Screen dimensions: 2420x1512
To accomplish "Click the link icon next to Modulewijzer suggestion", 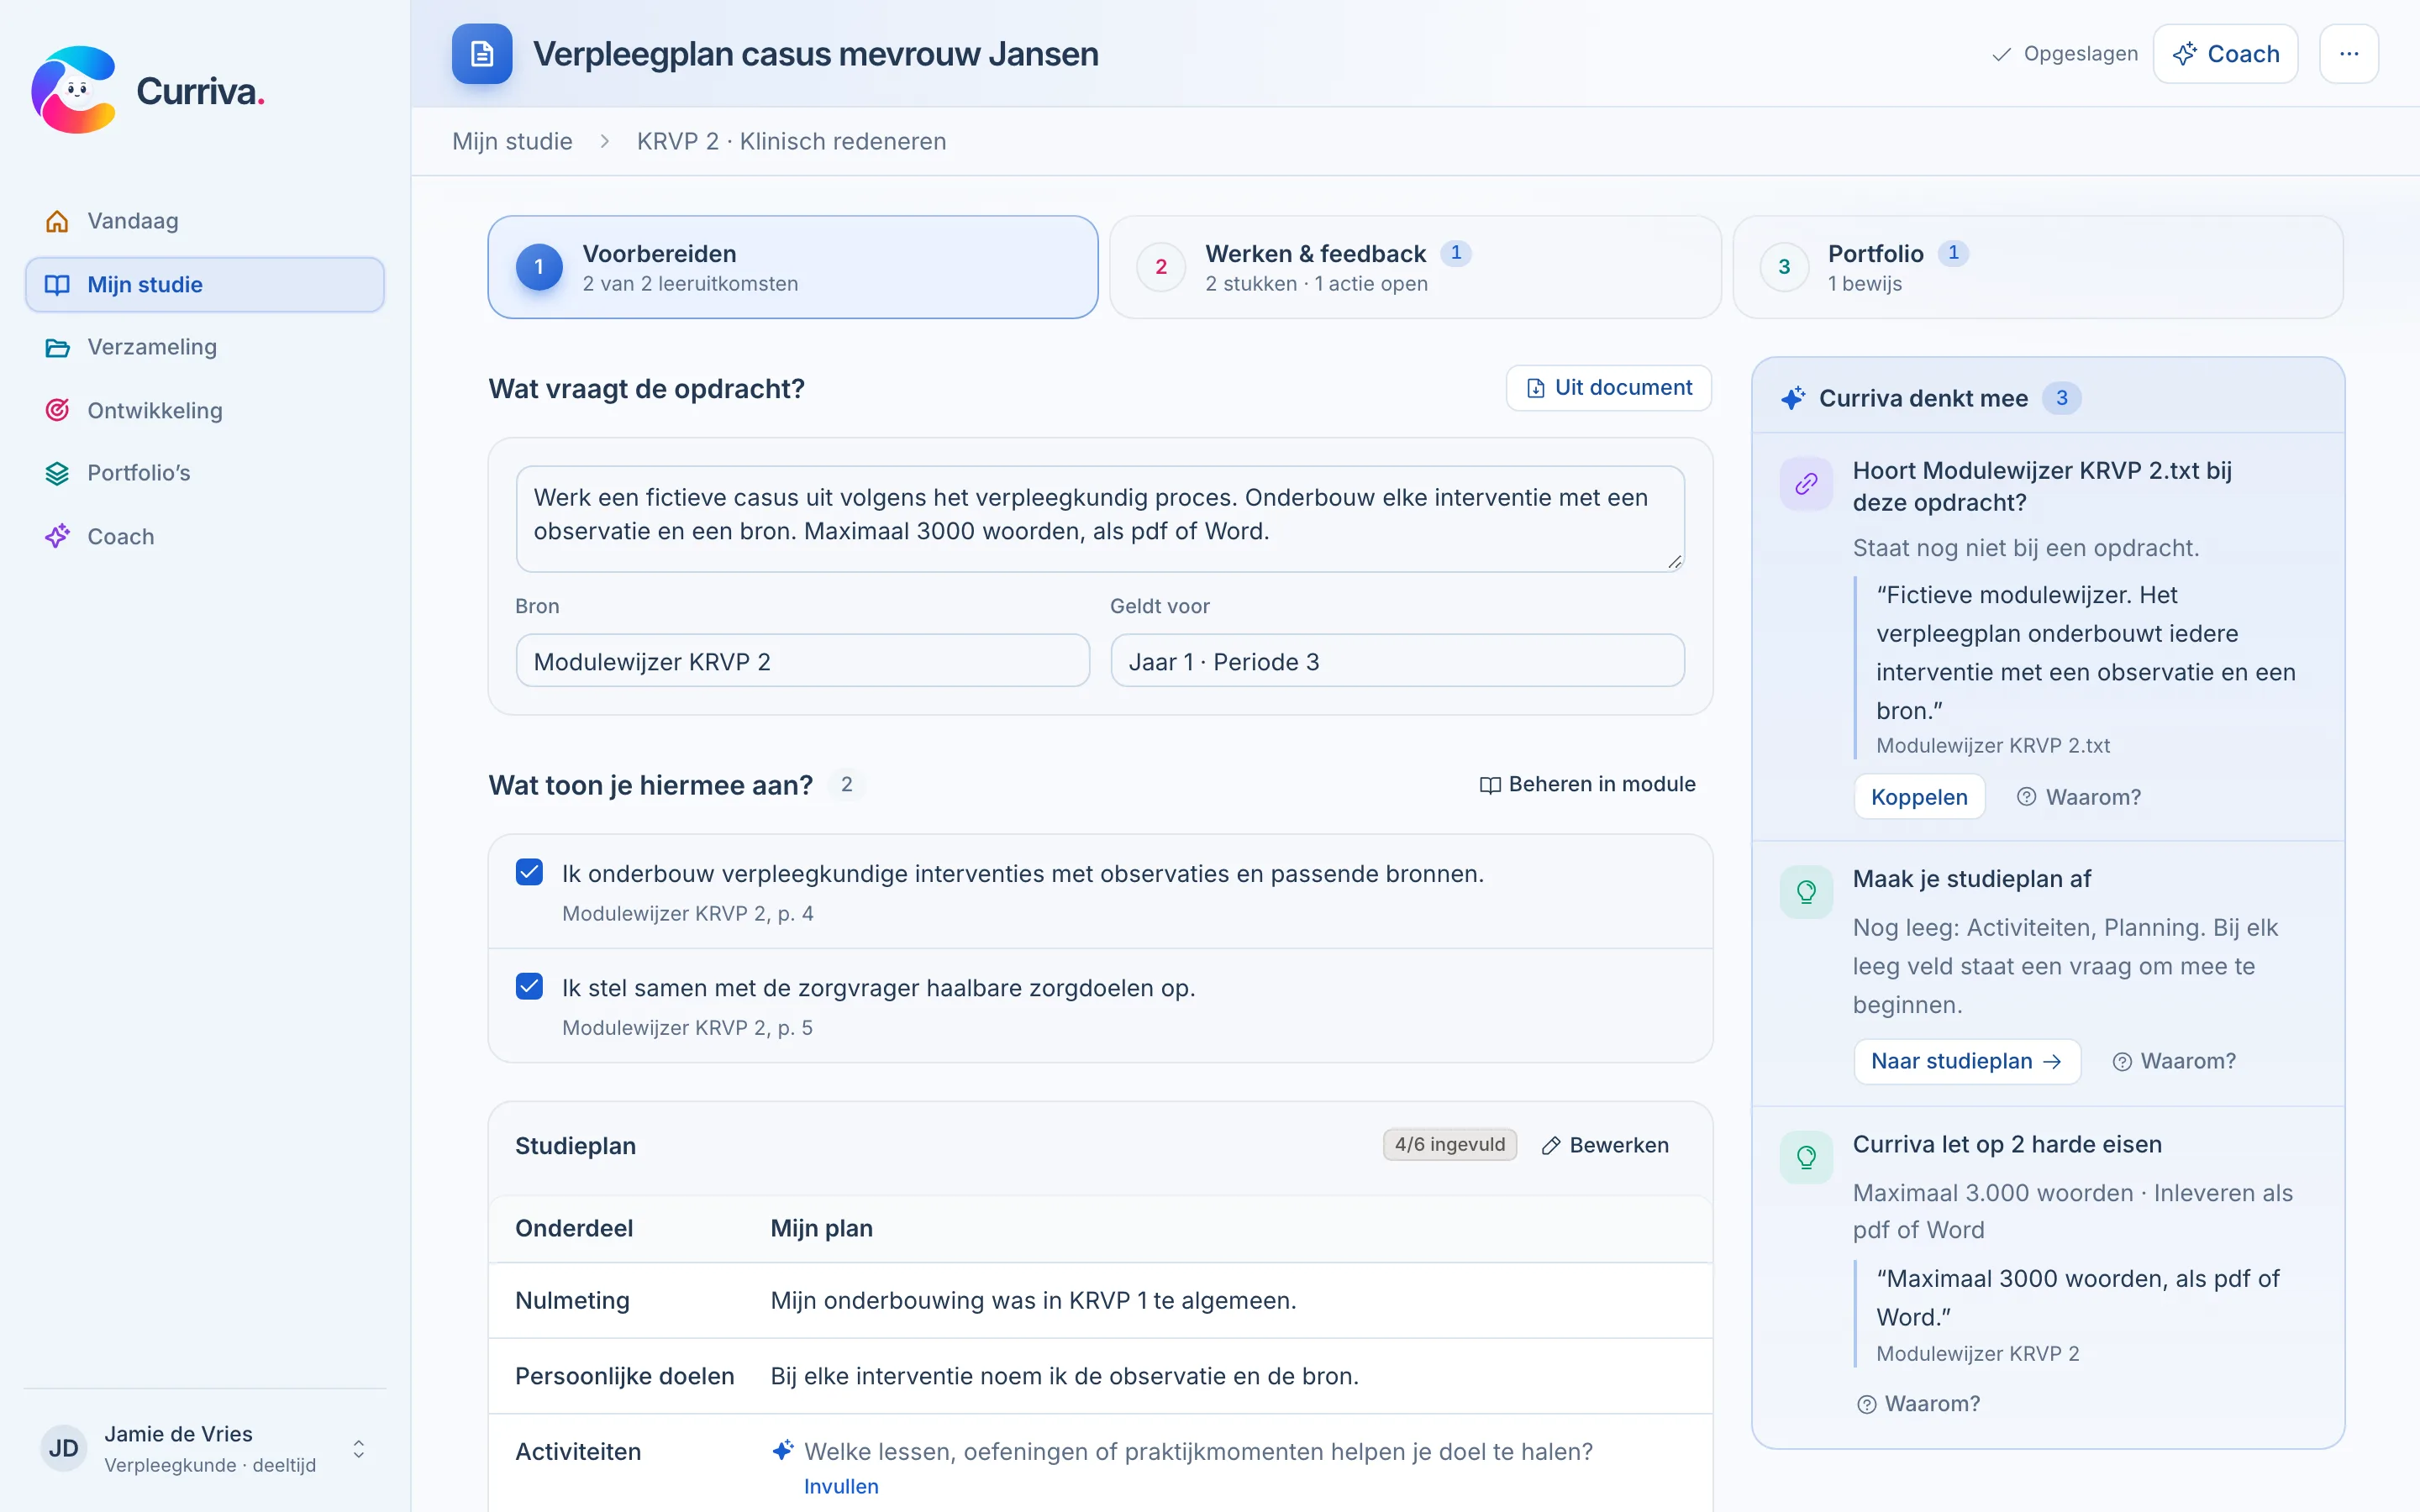I will [1806, 484].
